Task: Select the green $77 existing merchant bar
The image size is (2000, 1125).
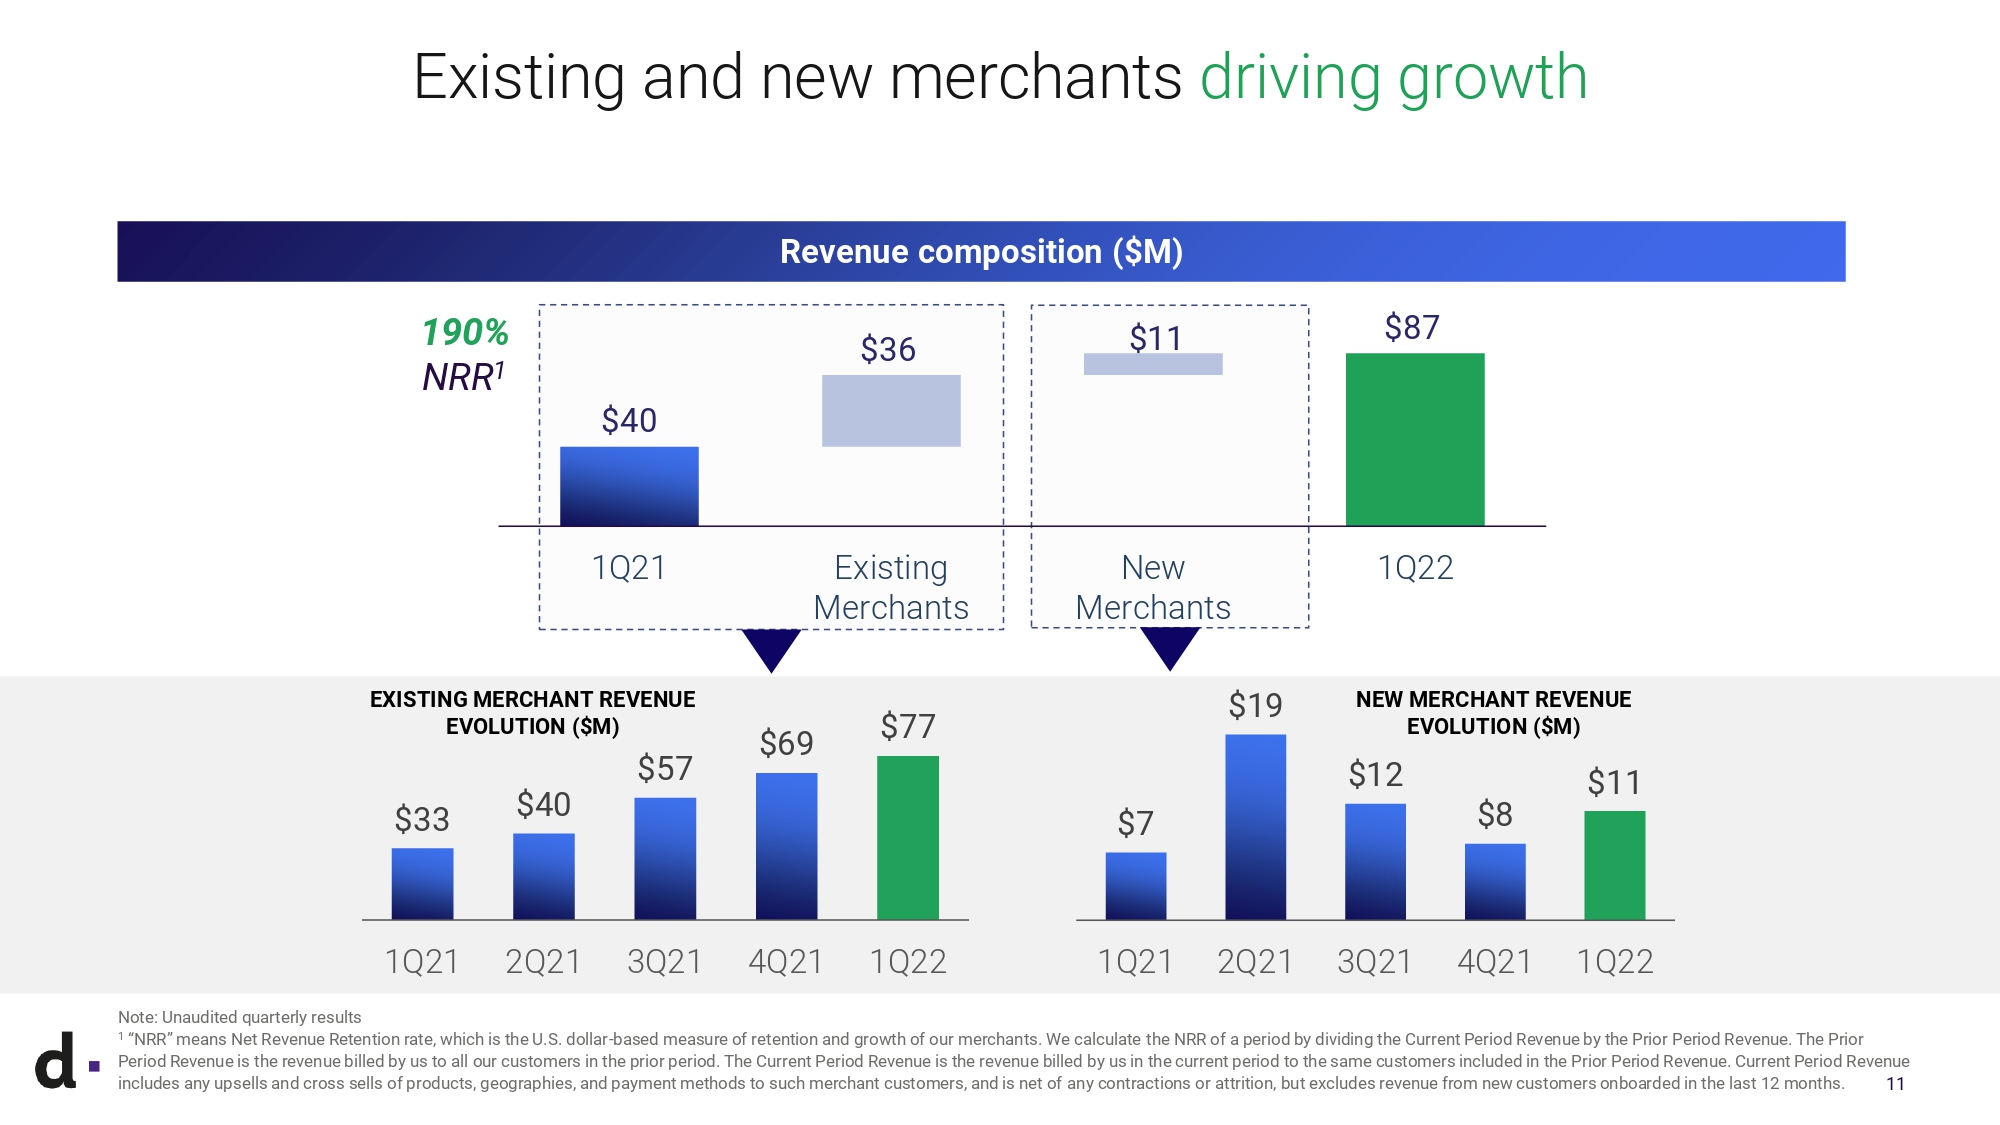Action: (x=907, y=837)
